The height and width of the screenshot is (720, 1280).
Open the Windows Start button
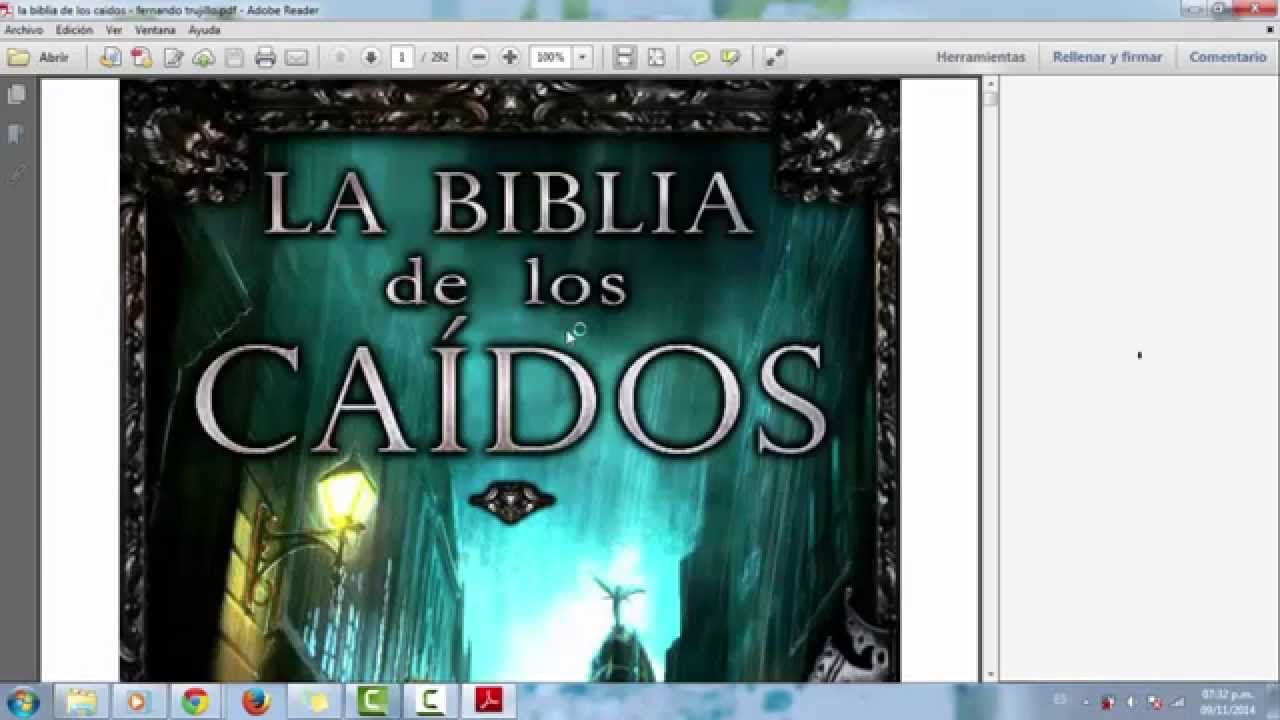click(23, 702)
